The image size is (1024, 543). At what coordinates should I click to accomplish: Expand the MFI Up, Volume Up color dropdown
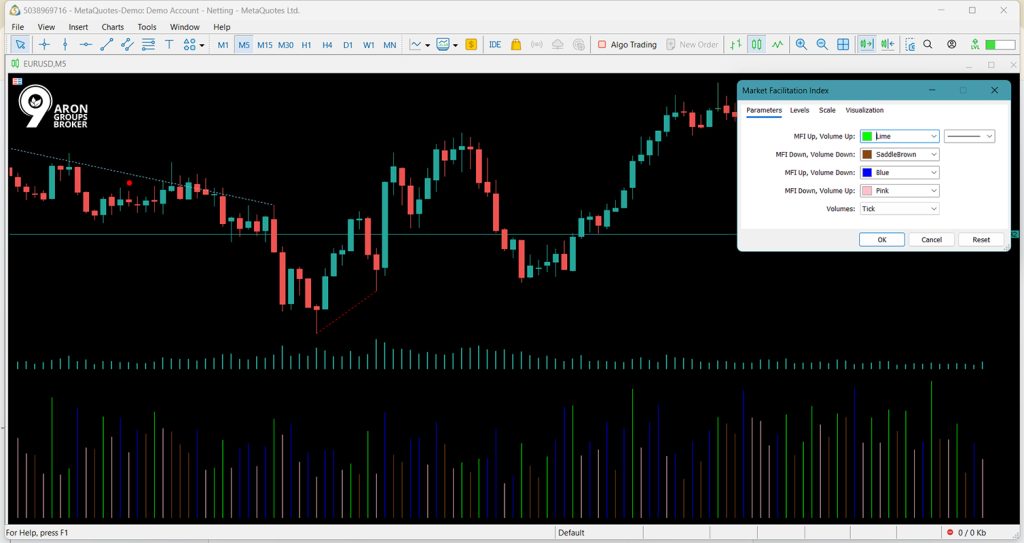click(900, 136)
